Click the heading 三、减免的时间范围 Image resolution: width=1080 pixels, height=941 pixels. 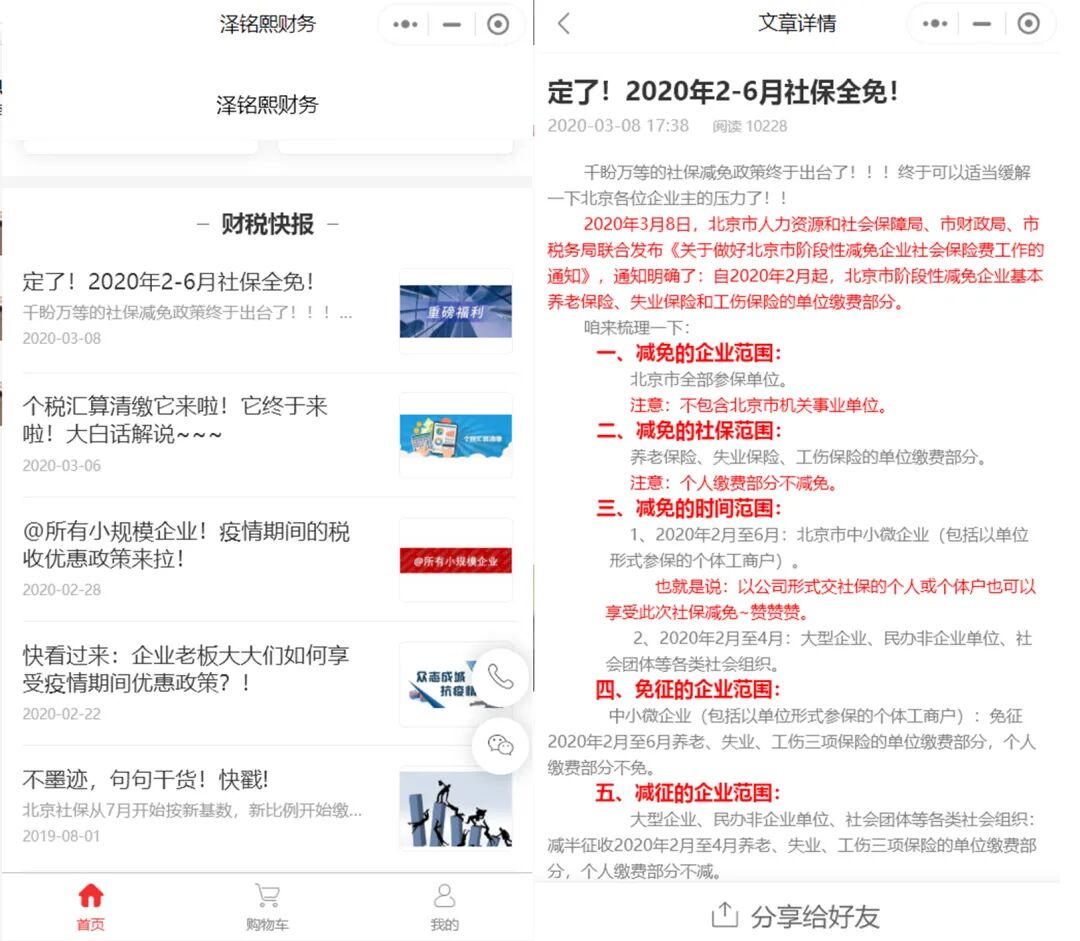[x=688, y=508]
